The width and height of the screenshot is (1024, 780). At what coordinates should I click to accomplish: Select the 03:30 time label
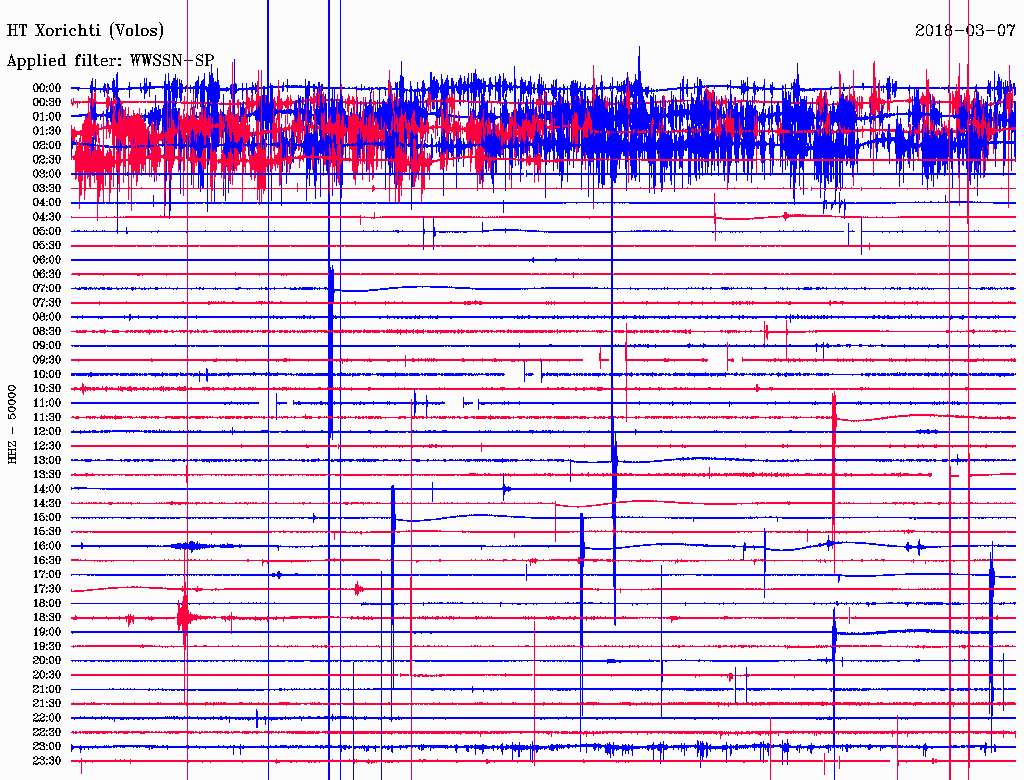pos(47,188)
